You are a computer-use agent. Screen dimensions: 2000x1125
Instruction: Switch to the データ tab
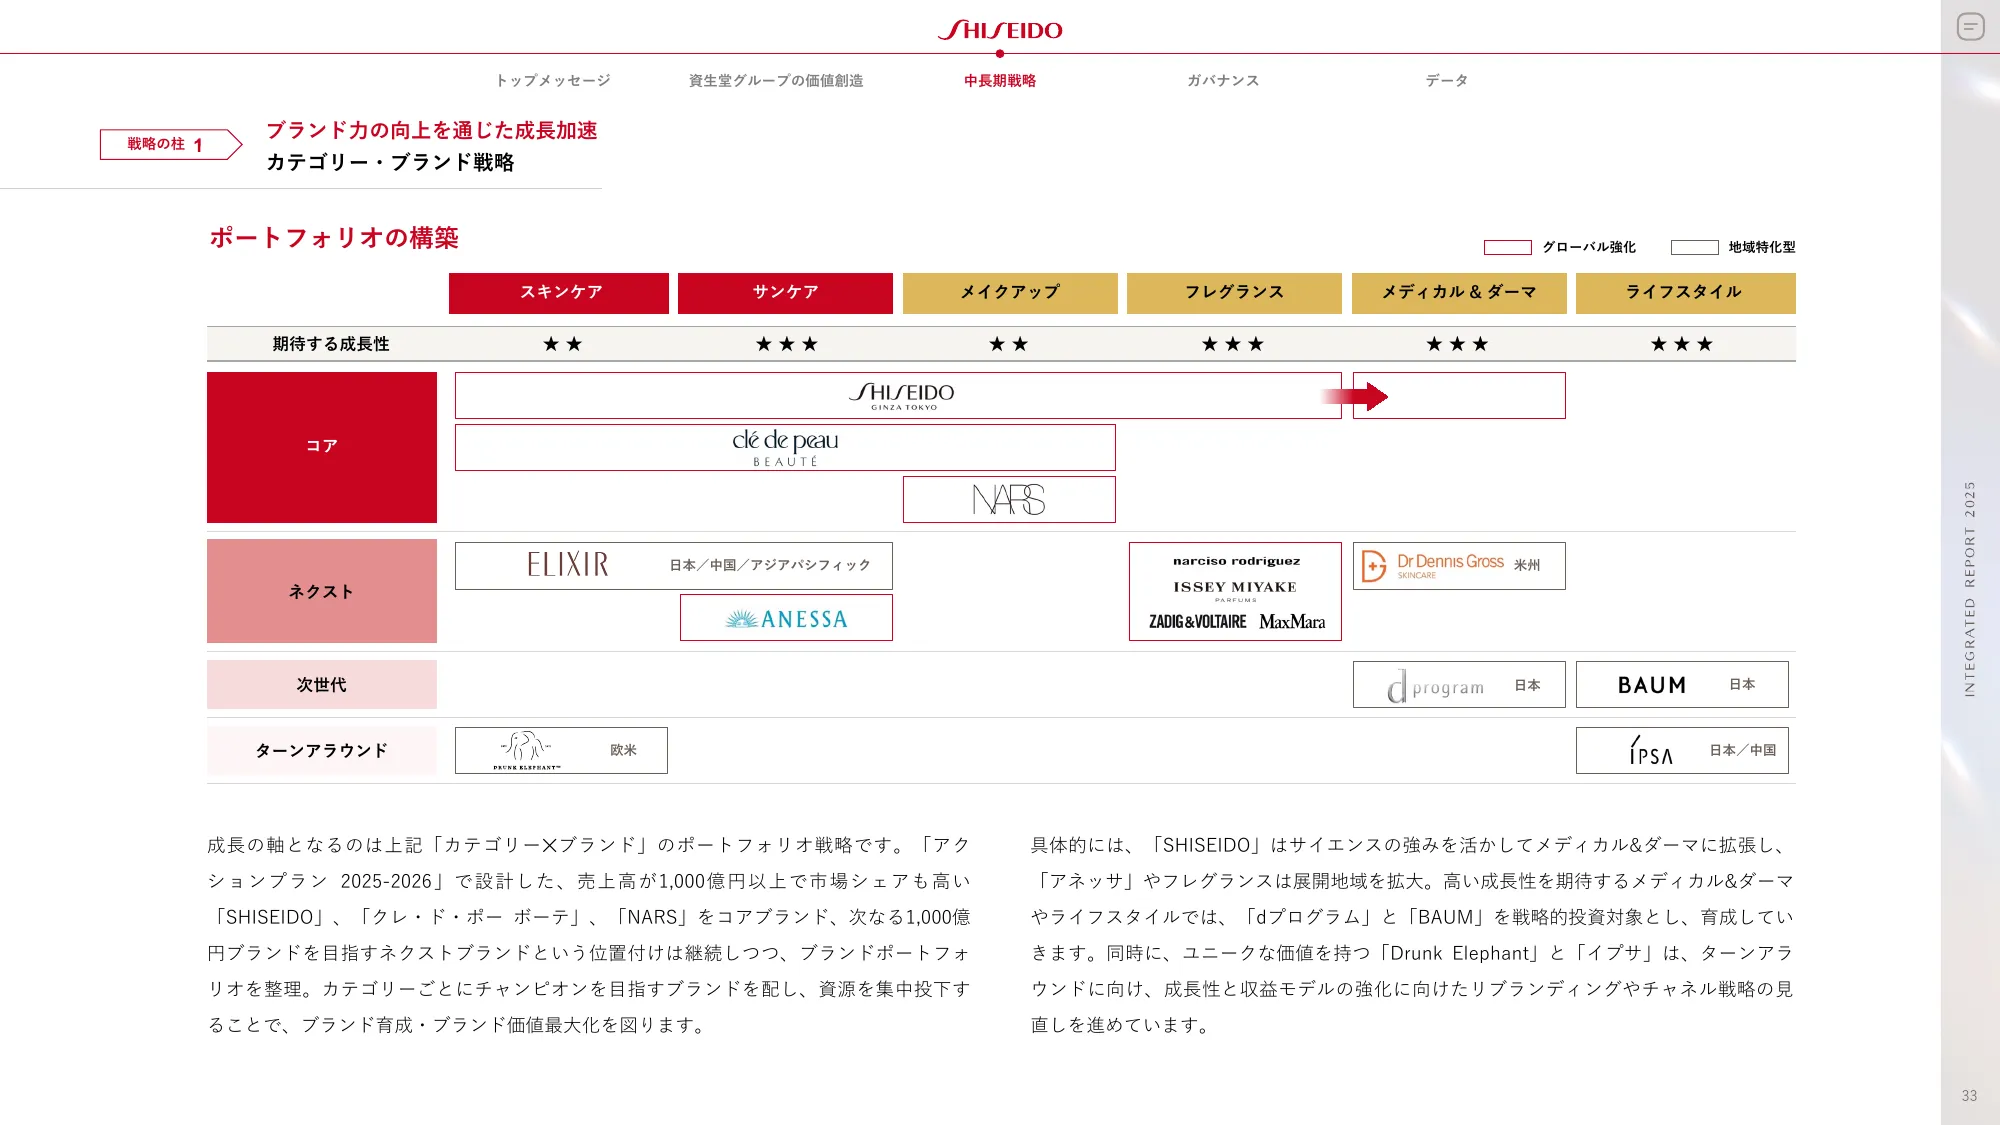(1447, 80)
